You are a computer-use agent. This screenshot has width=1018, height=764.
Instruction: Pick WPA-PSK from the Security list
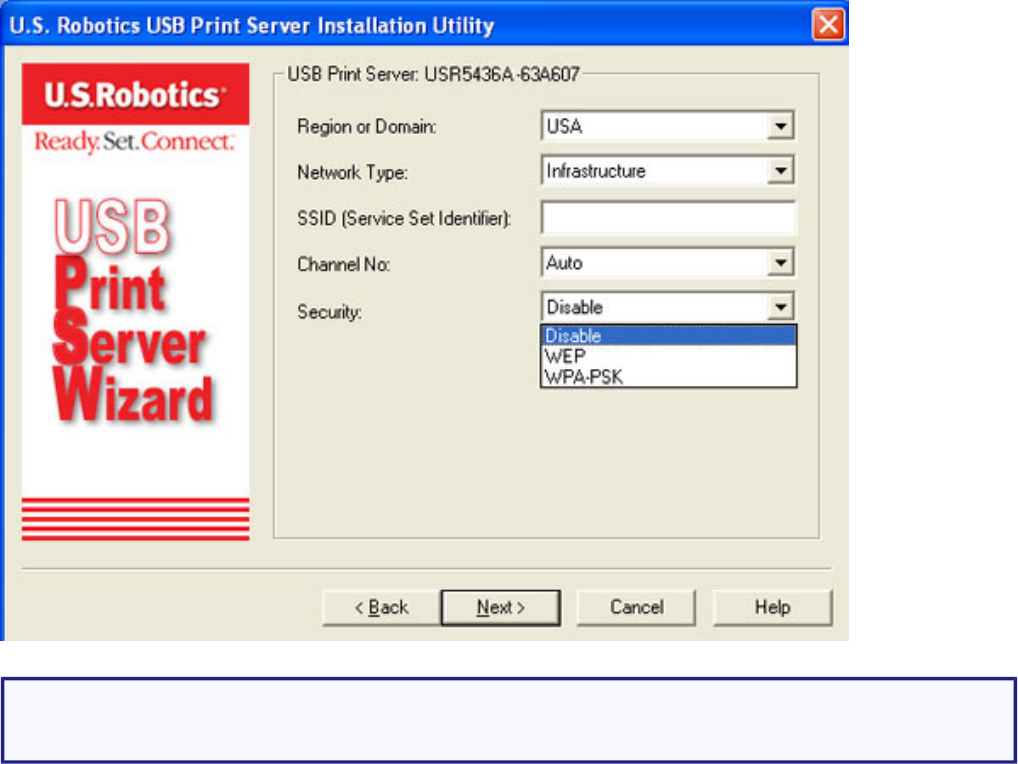[x=668, y=376]
